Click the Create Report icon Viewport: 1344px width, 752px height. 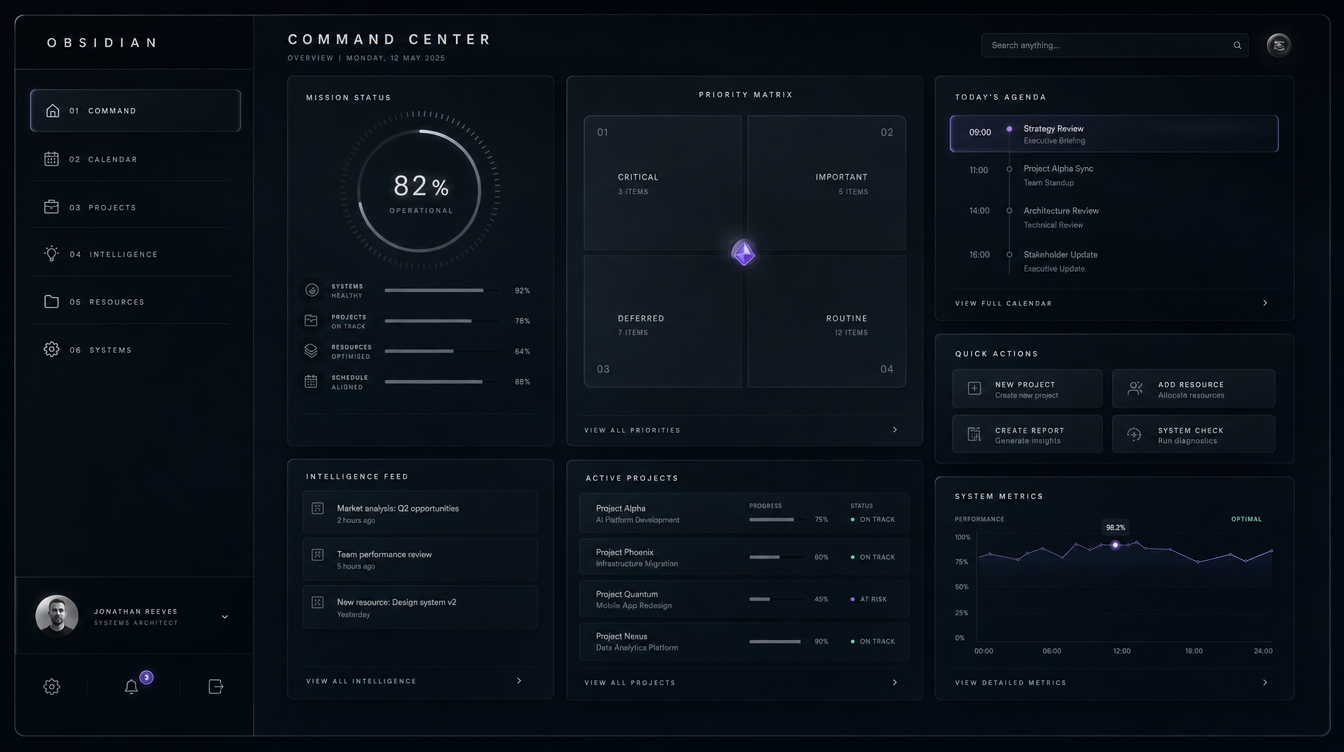(974, 434)
